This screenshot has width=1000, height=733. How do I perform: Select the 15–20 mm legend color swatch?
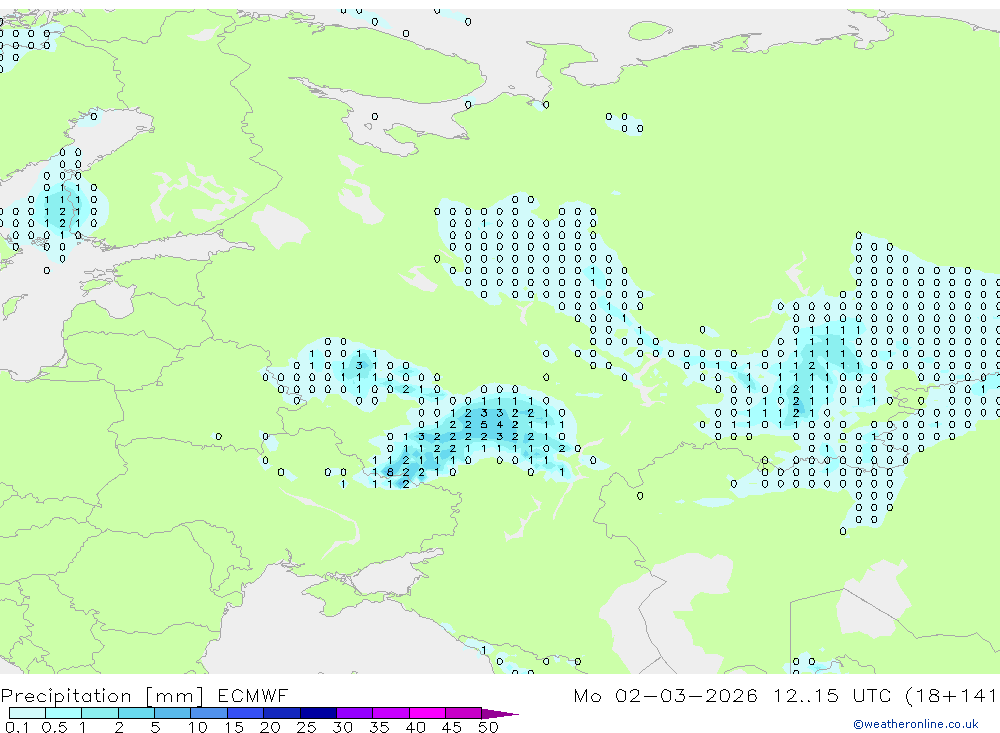245,713
